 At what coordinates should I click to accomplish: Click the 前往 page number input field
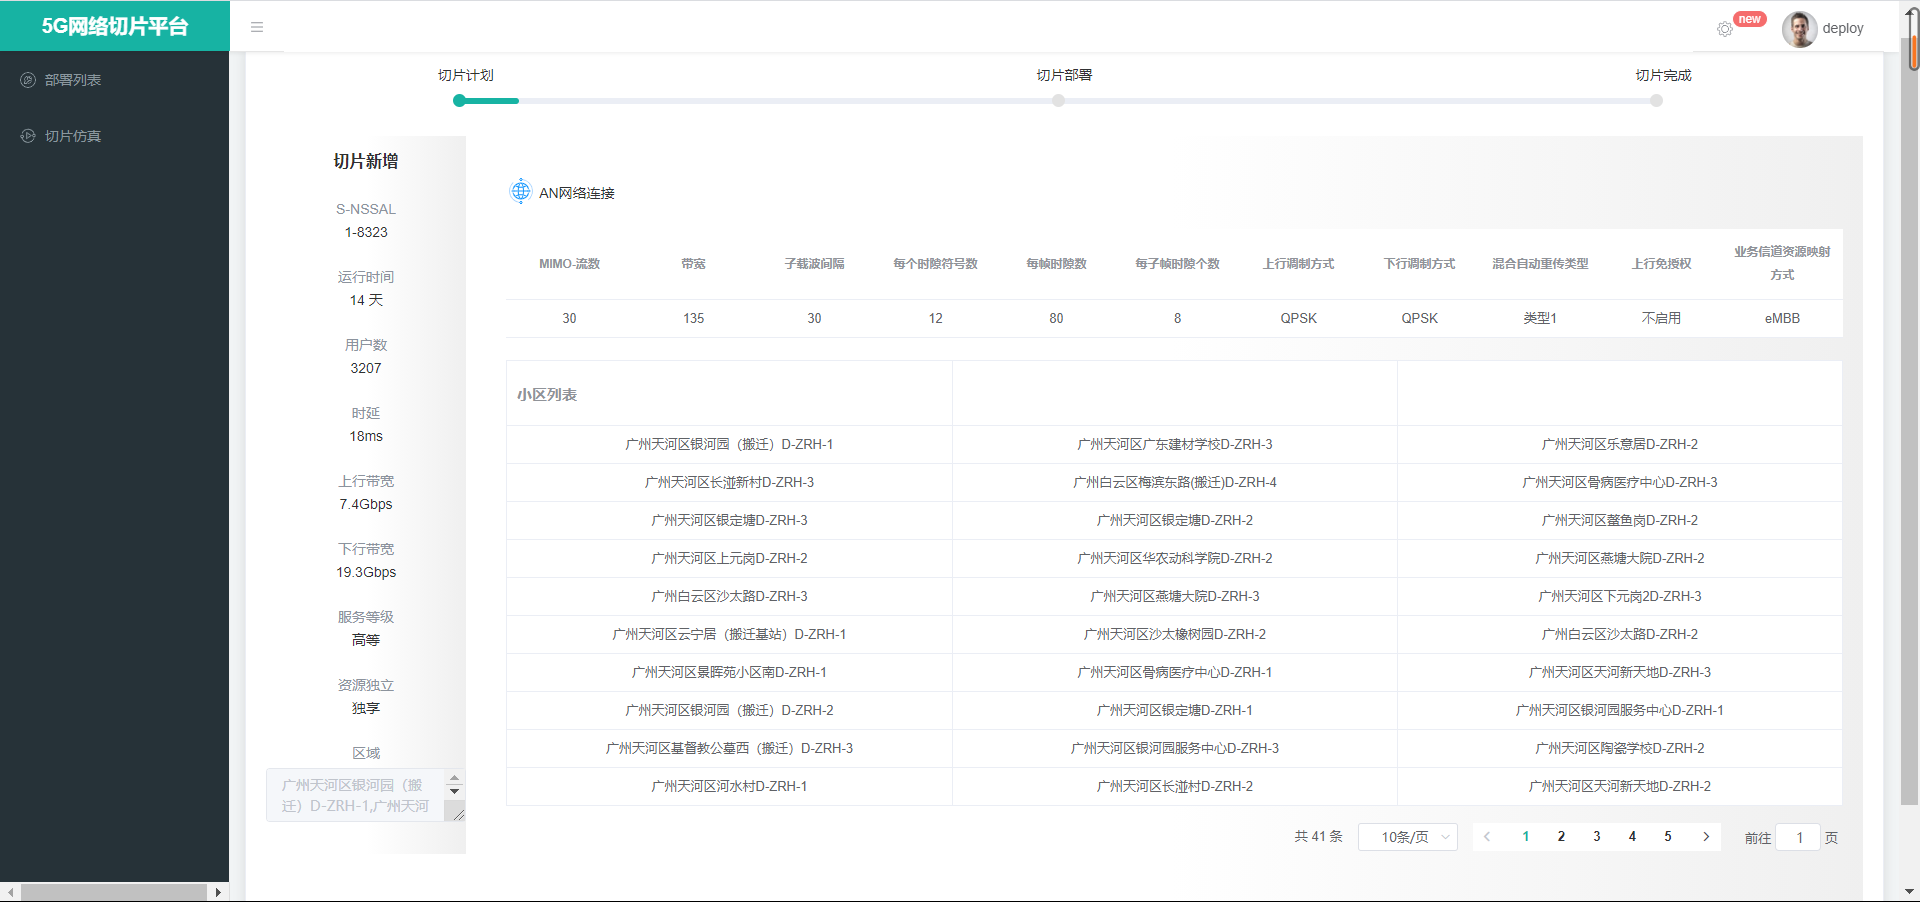click(x=1799, y=838)
